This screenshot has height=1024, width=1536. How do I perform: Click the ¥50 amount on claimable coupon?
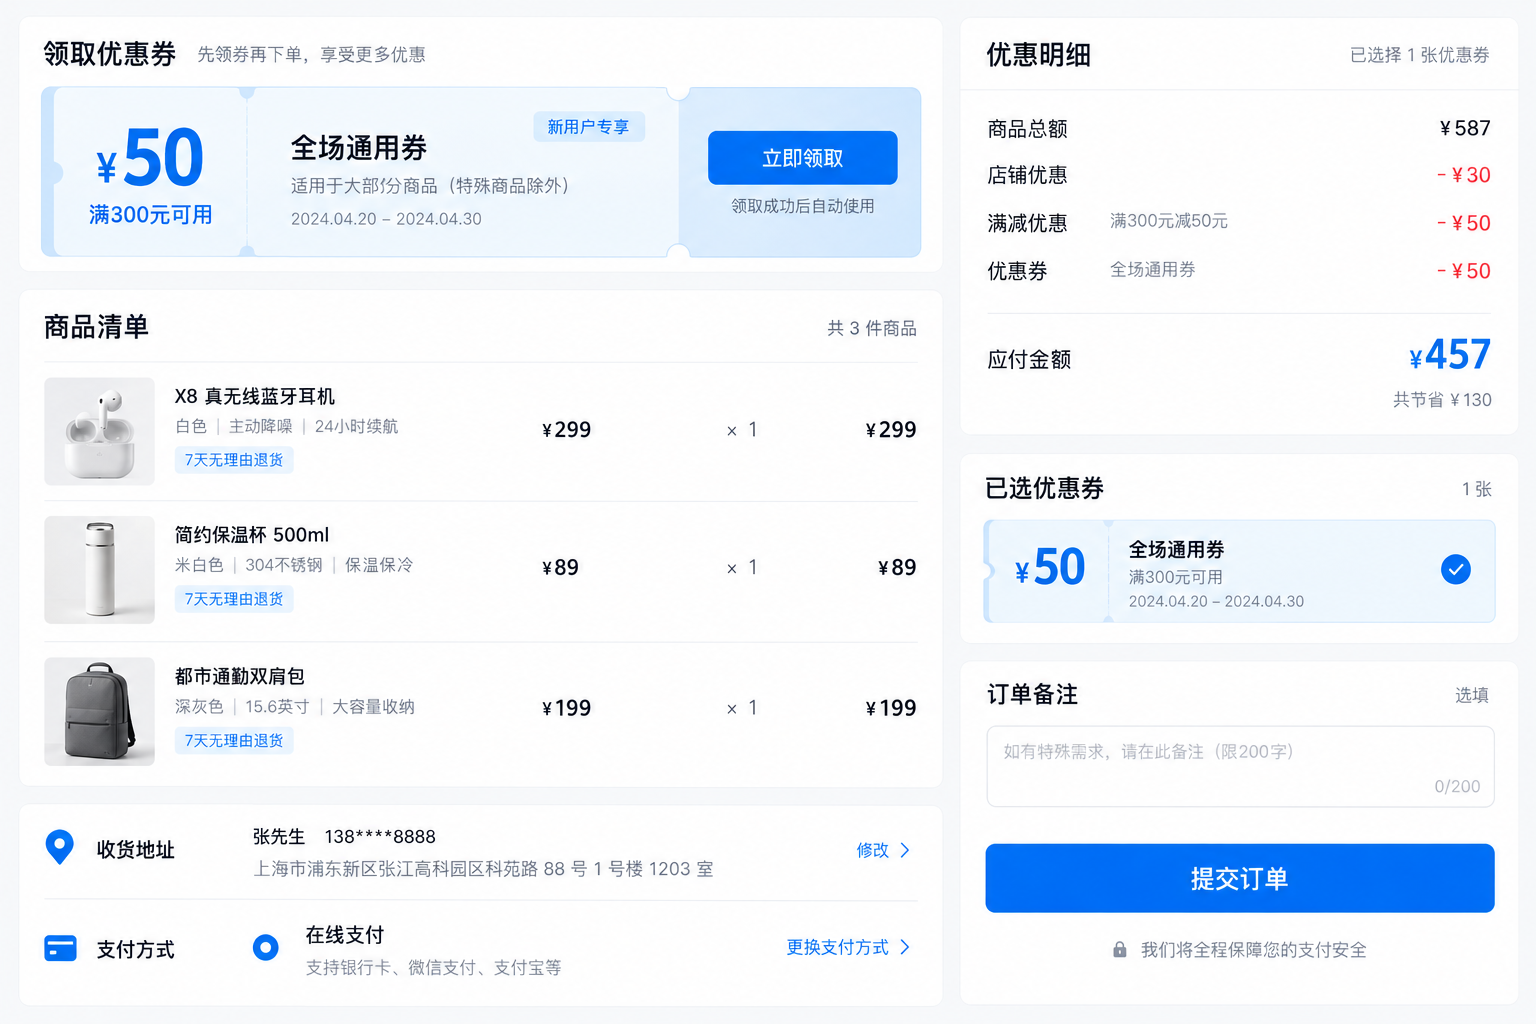pyautogui.click(x=150, y=158)
